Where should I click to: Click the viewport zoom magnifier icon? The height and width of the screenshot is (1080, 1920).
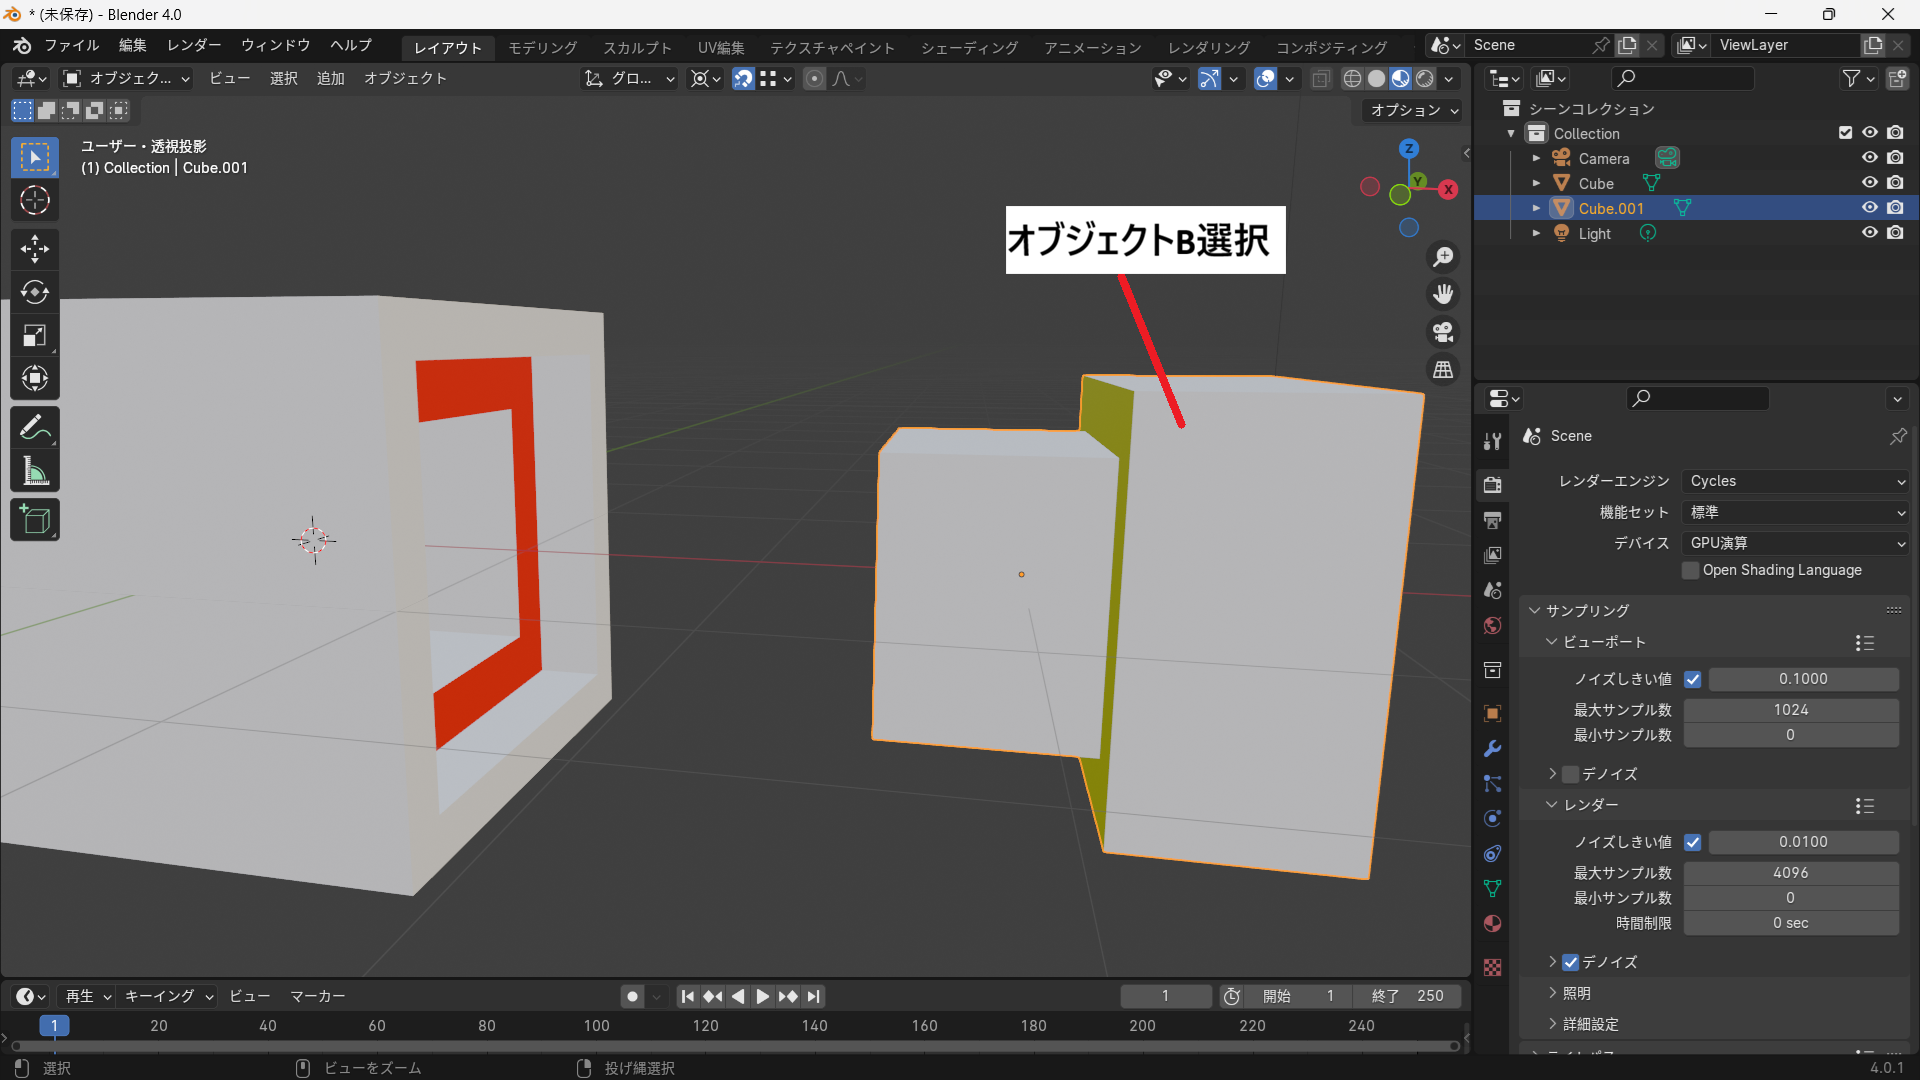click(1443, 257)
